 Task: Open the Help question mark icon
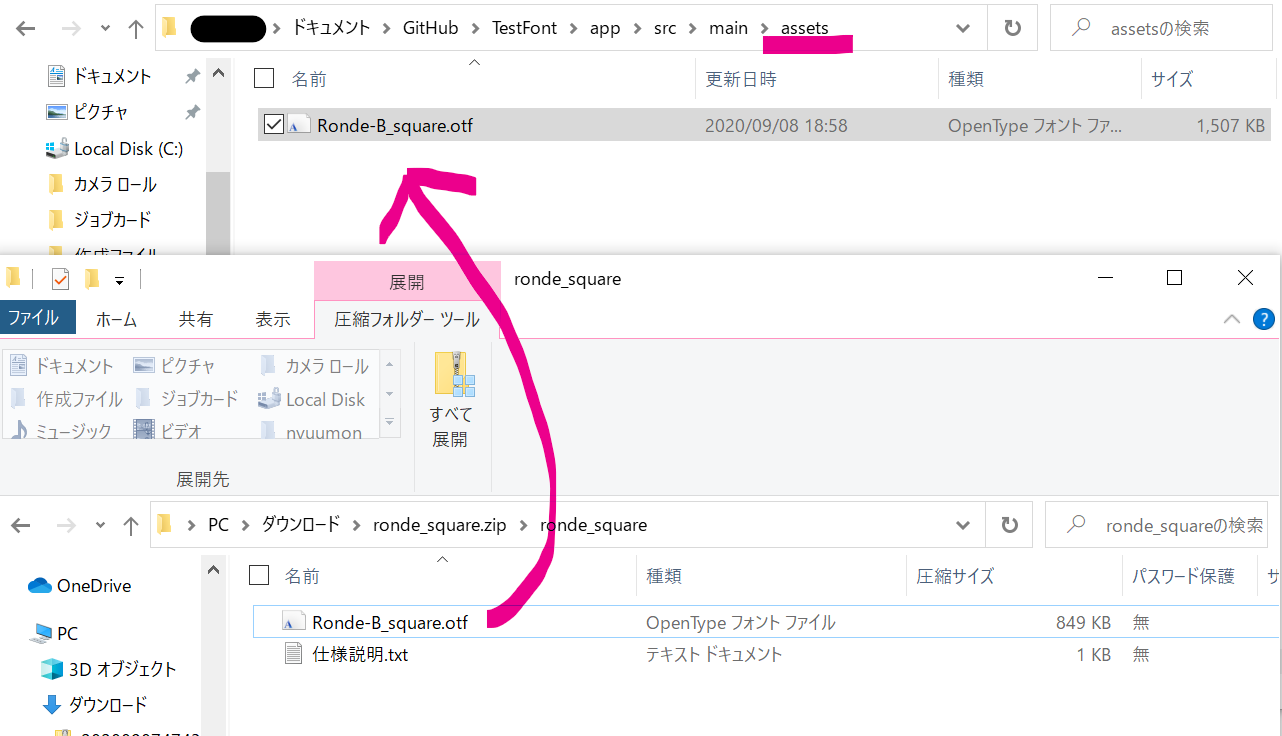click(1263, 320)
